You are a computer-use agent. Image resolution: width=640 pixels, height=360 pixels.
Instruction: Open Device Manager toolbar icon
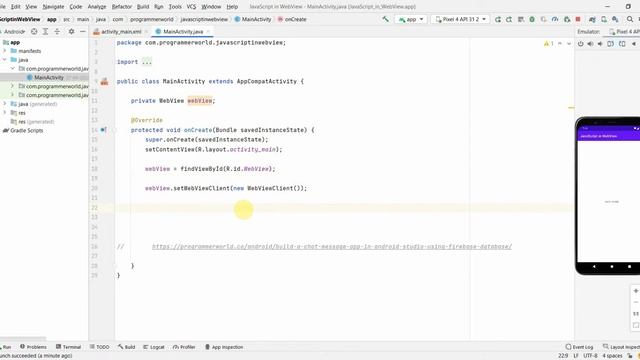(x=604, y=19)
